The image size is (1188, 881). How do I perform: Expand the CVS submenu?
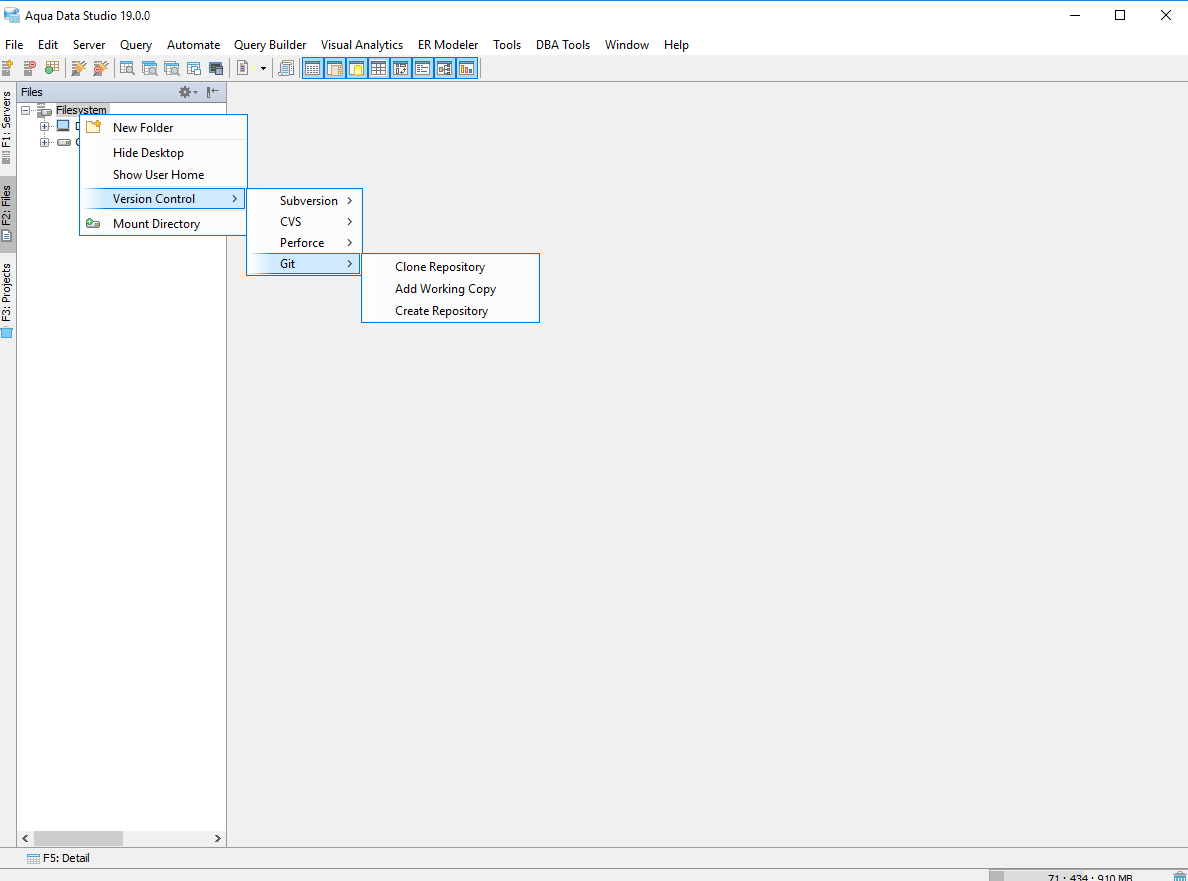point(304,221)
